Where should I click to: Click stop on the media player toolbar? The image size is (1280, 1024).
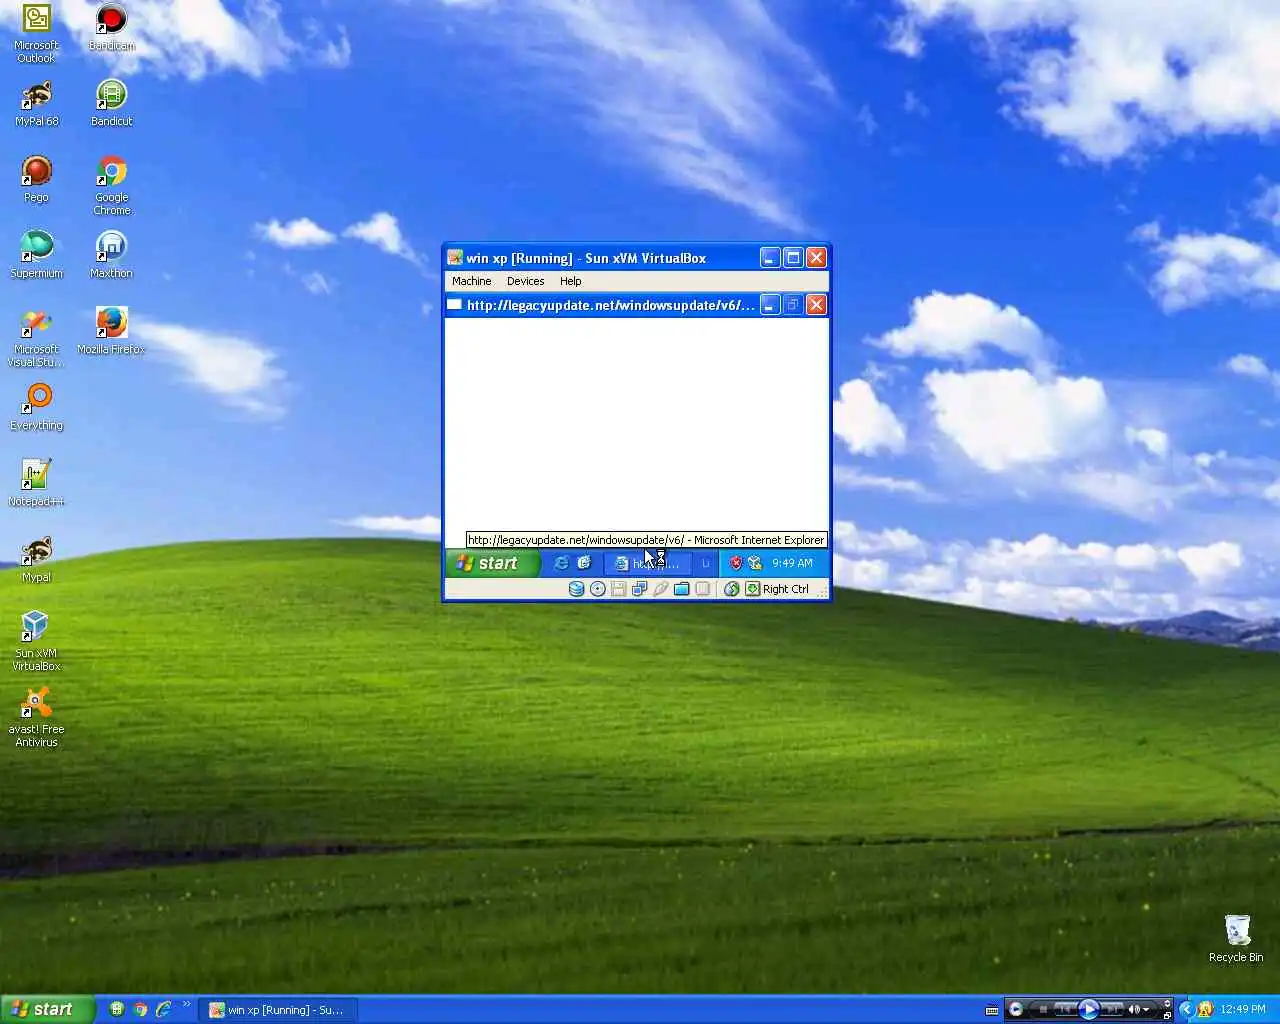[1043, 1010]
